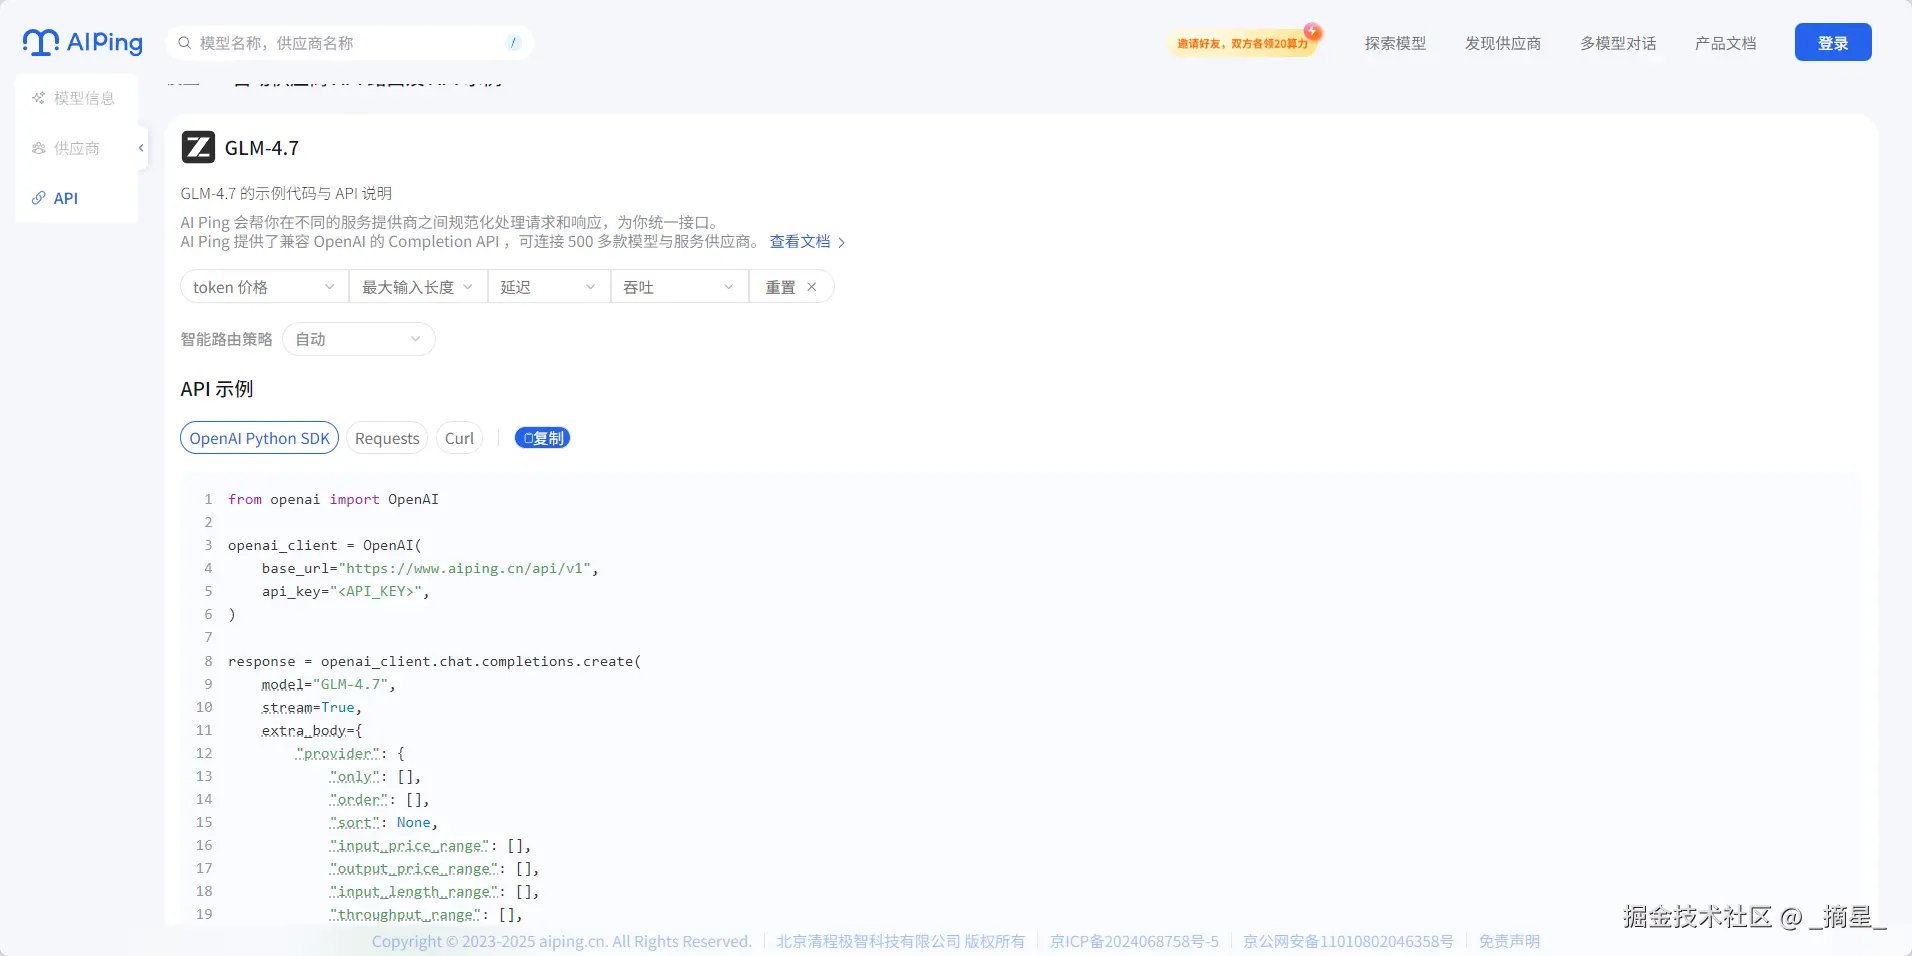Open 产品文档 in top navigation

[x=1725, y=43]
